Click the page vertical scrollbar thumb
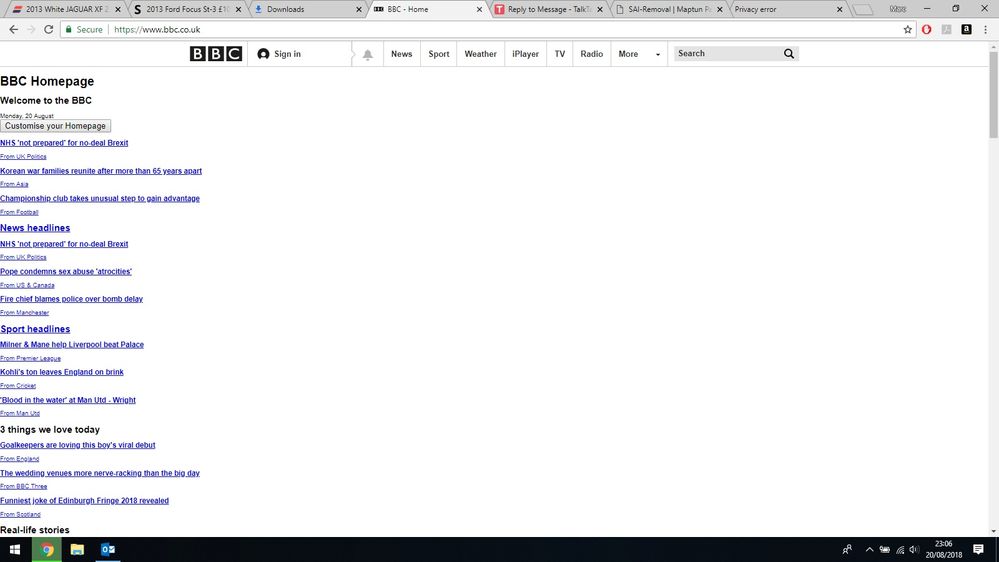This screenshot has height=562, width=999. [x=993, y=94]
